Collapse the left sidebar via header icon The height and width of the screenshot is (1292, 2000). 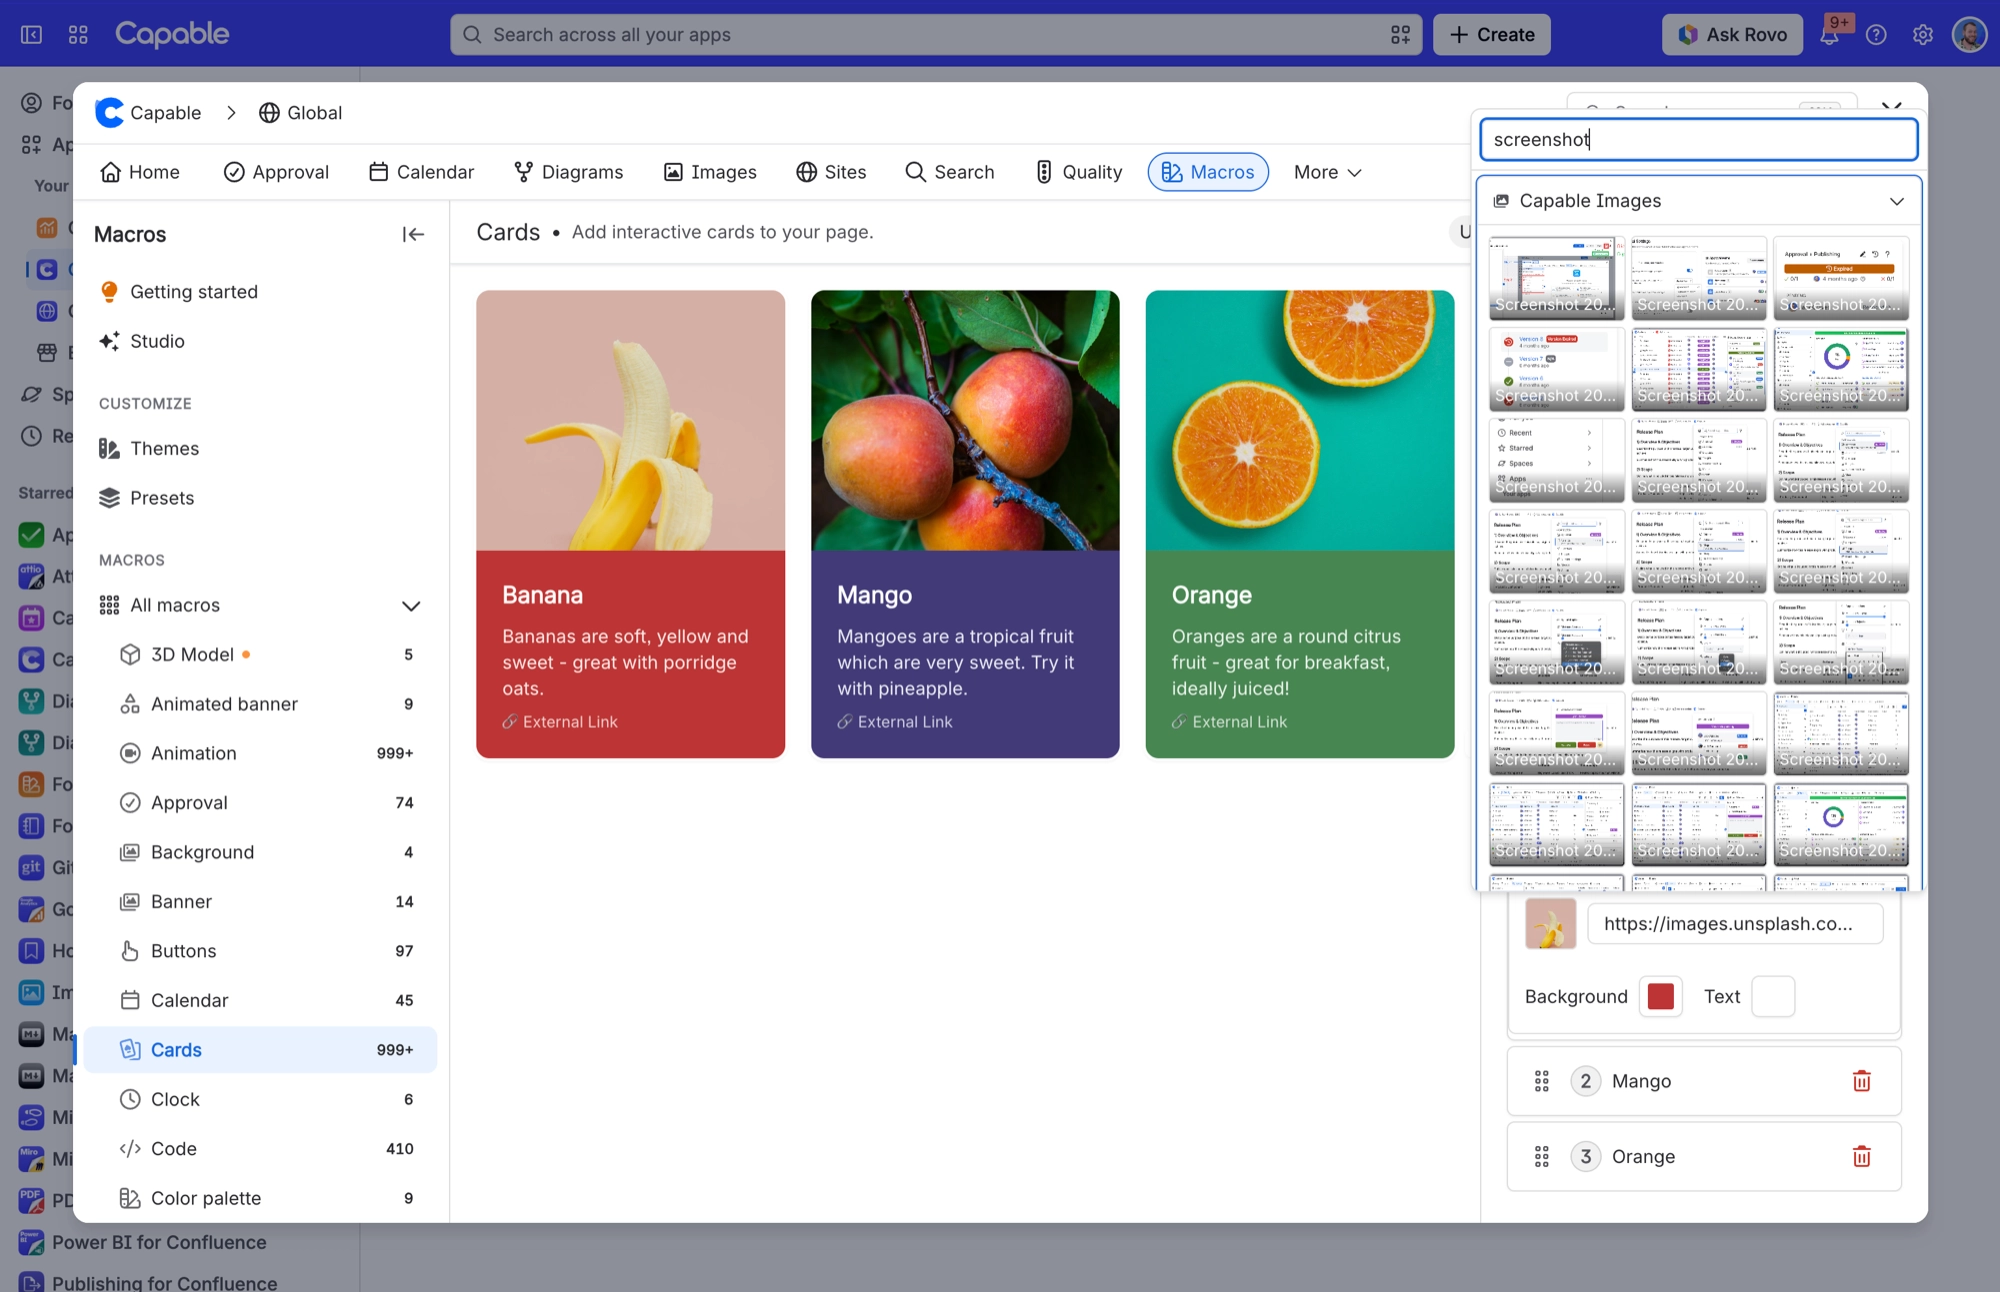[32, 34]
